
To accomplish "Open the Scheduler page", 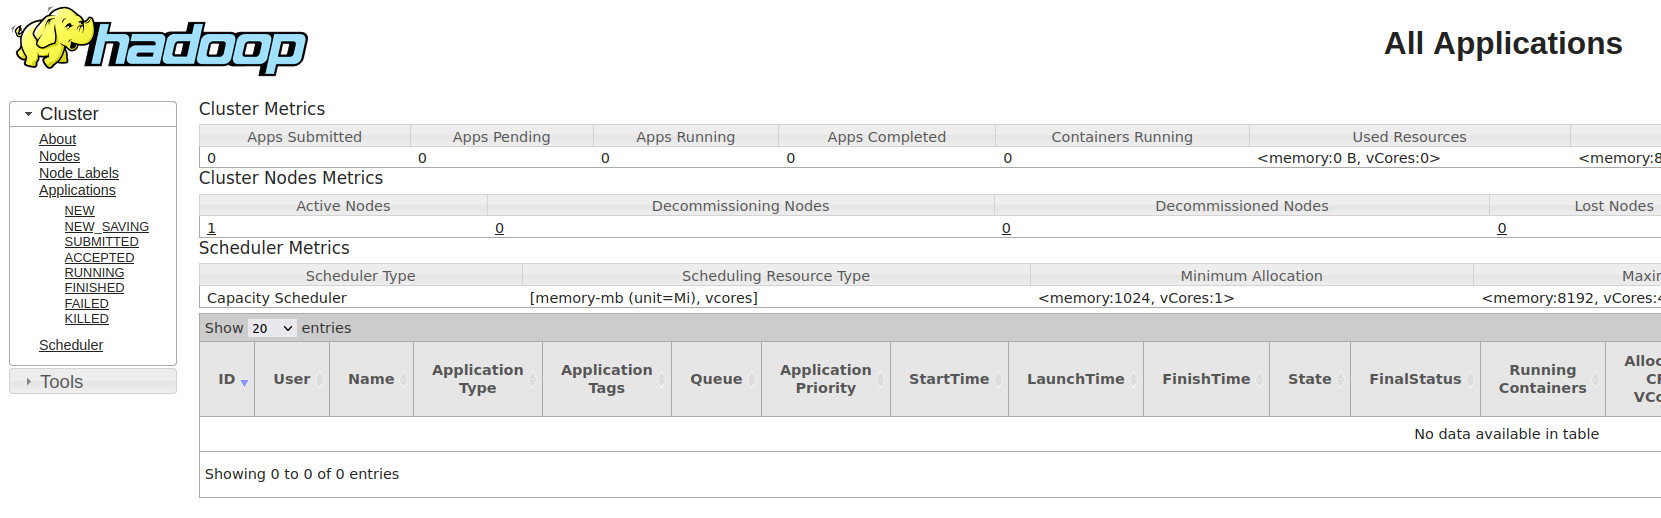I will tap(71, 345).
